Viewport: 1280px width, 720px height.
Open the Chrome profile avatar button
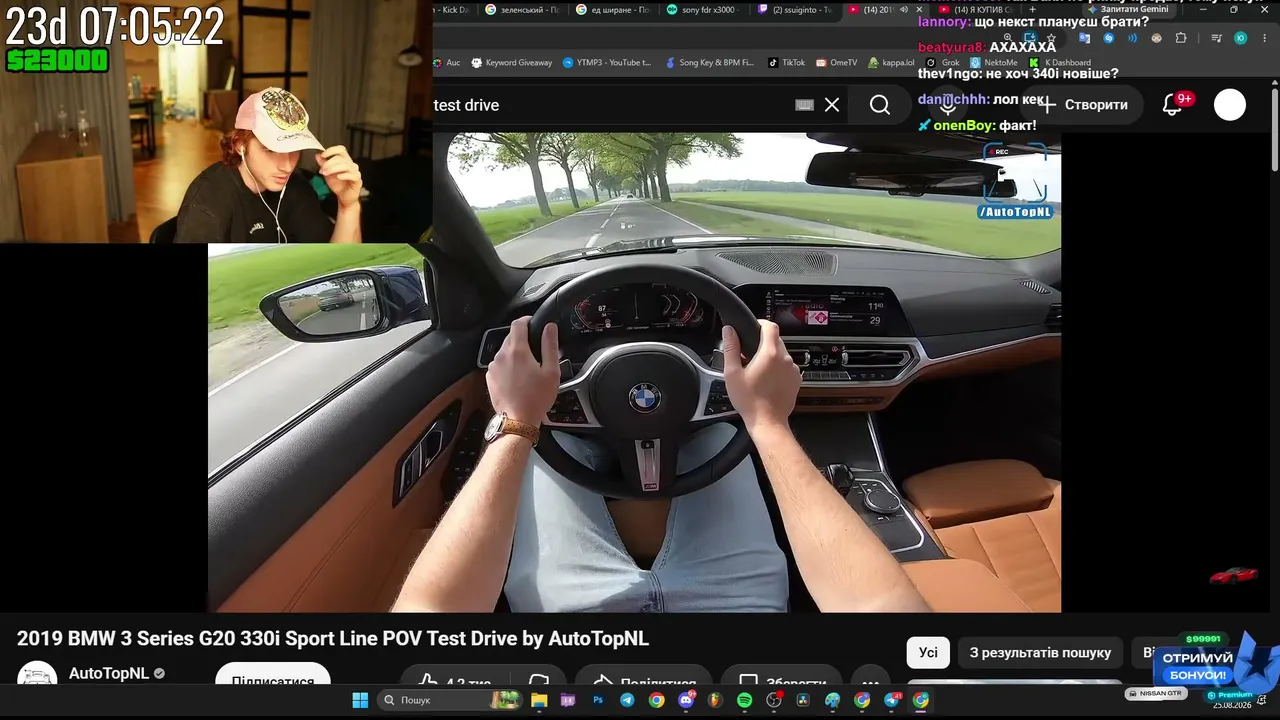(1240, 38)
